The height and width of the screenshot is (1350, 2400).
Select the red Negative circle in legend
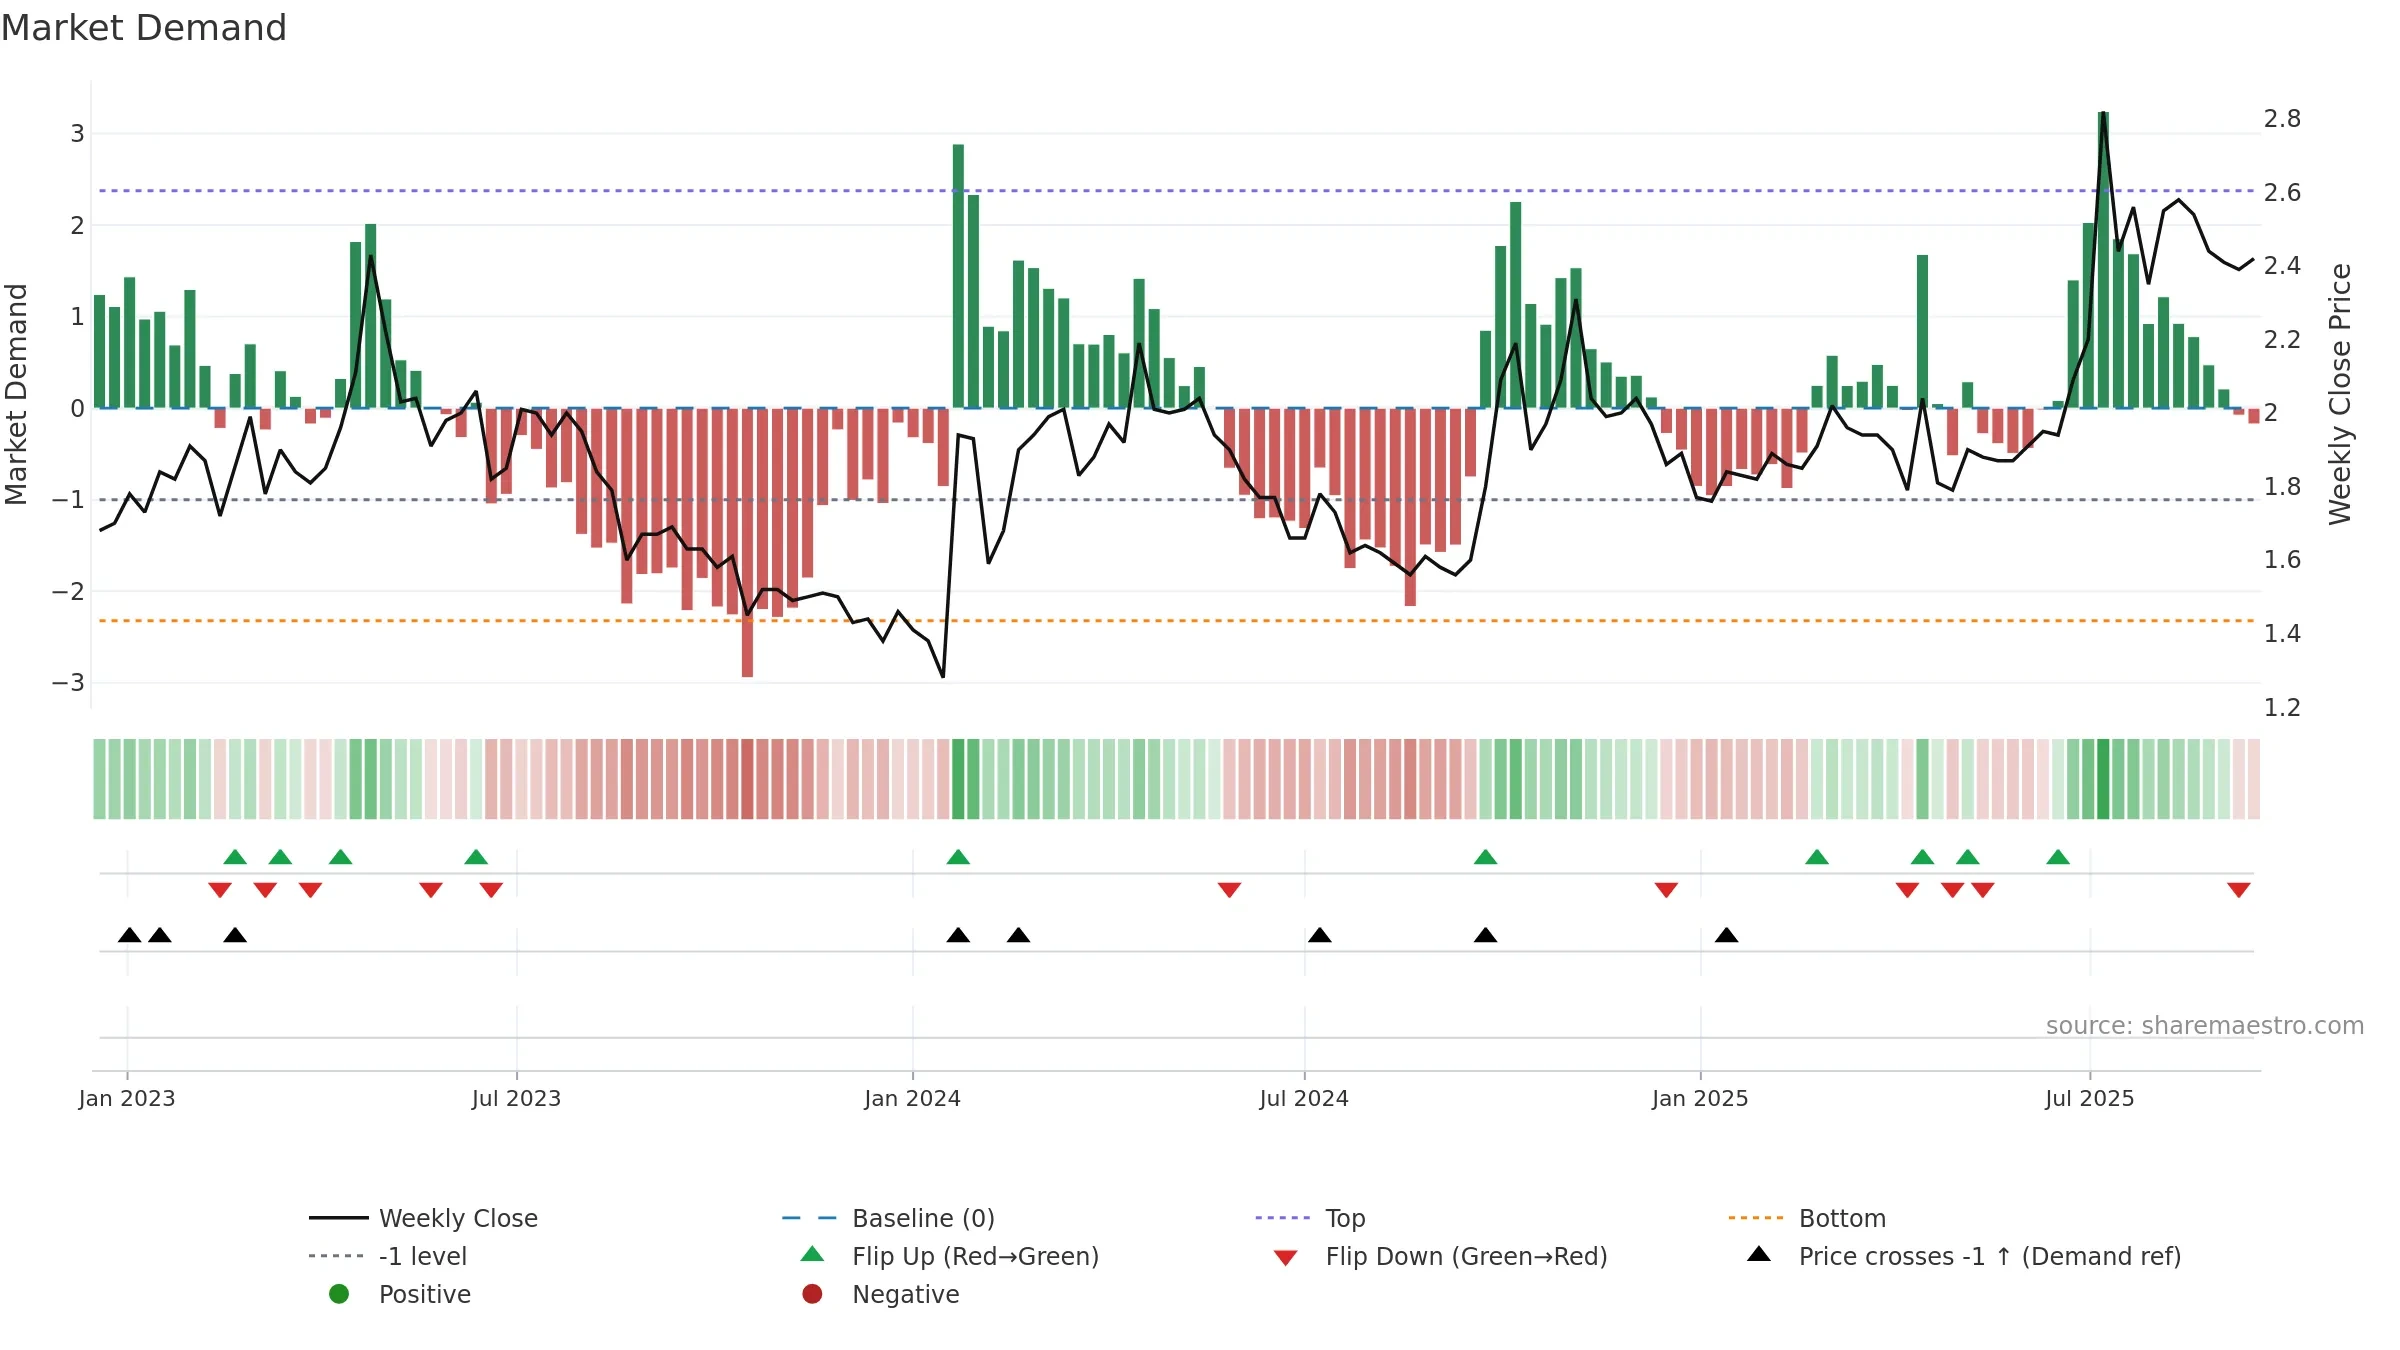[812, 1294]
